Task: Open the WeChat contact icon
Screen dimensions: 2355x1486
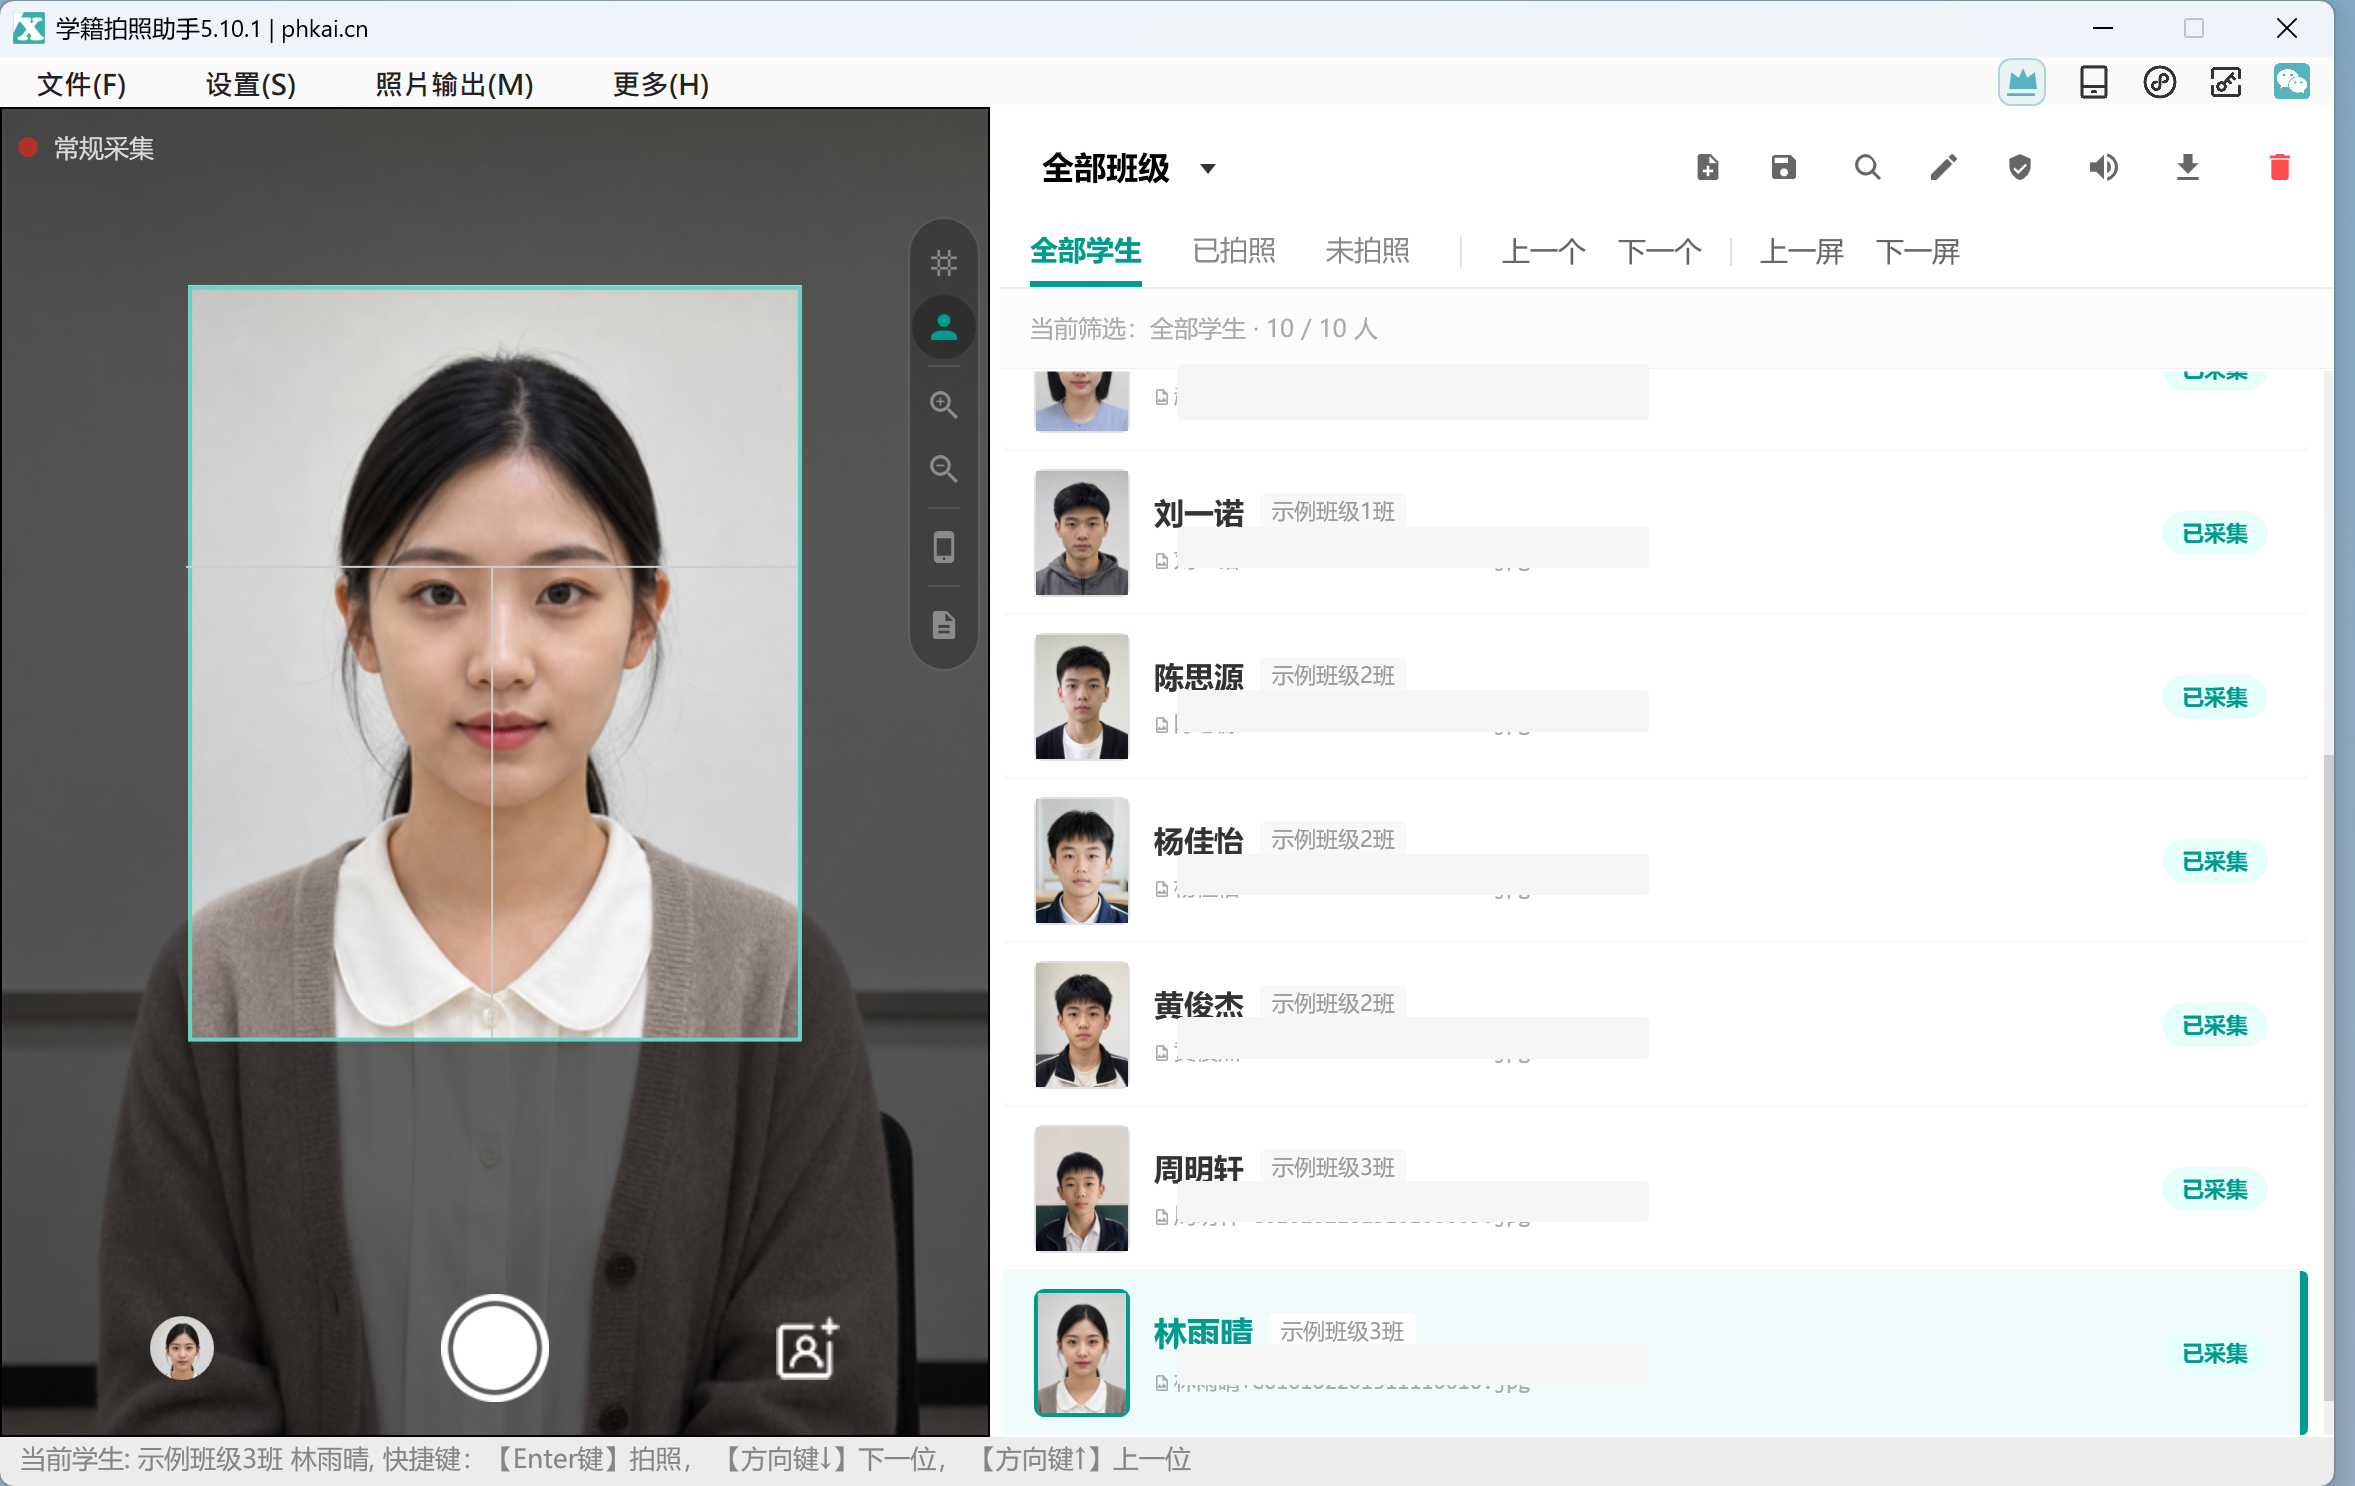Action: click(2291, 82)
